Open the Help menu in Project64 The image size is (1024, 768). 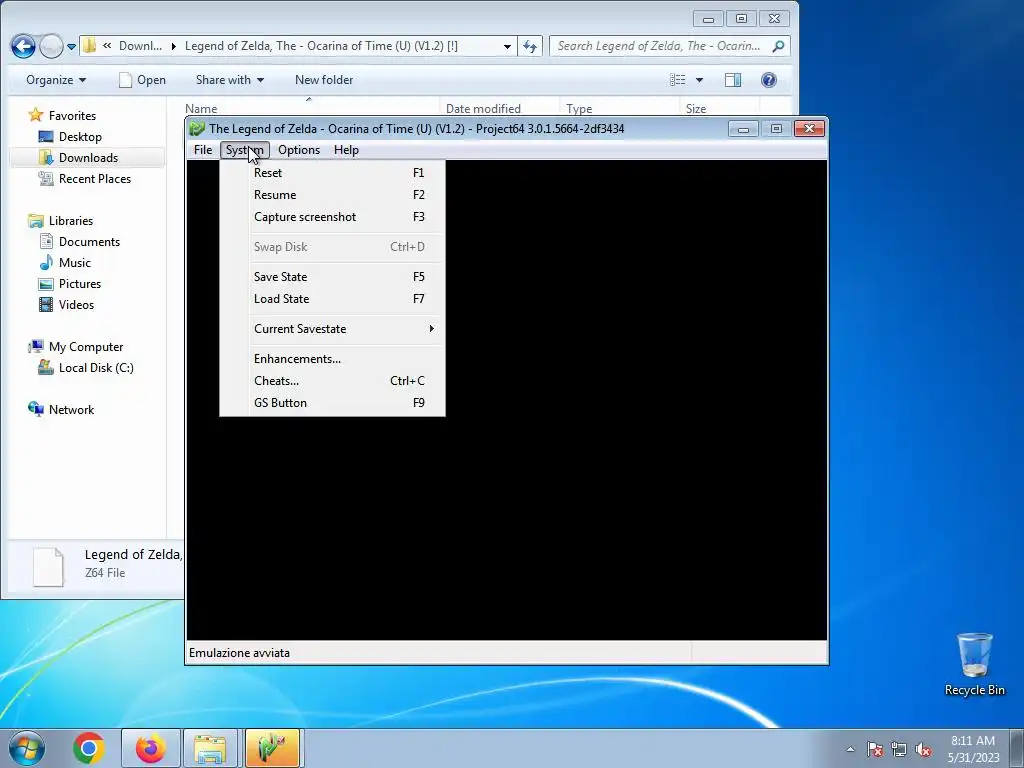point(346,150)
